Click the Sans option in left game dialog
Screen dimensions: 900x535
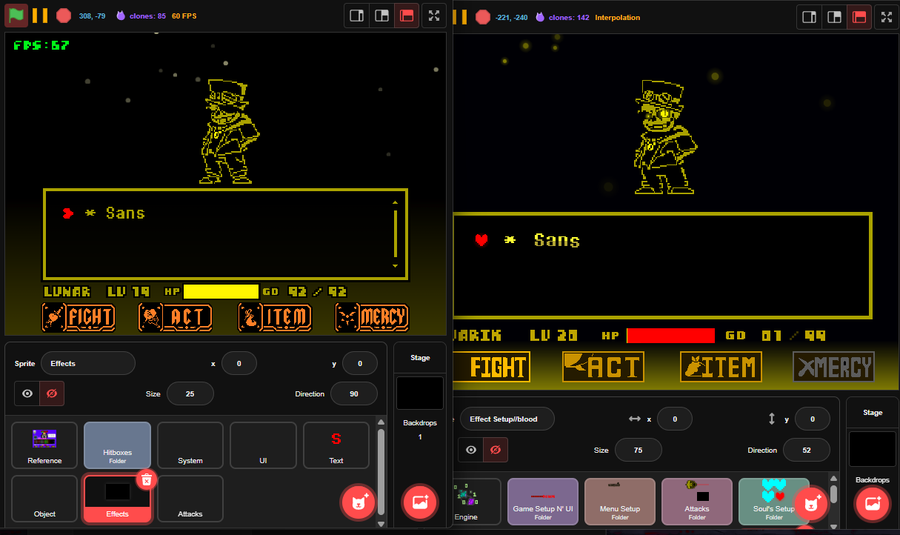(x=126, y=213)
